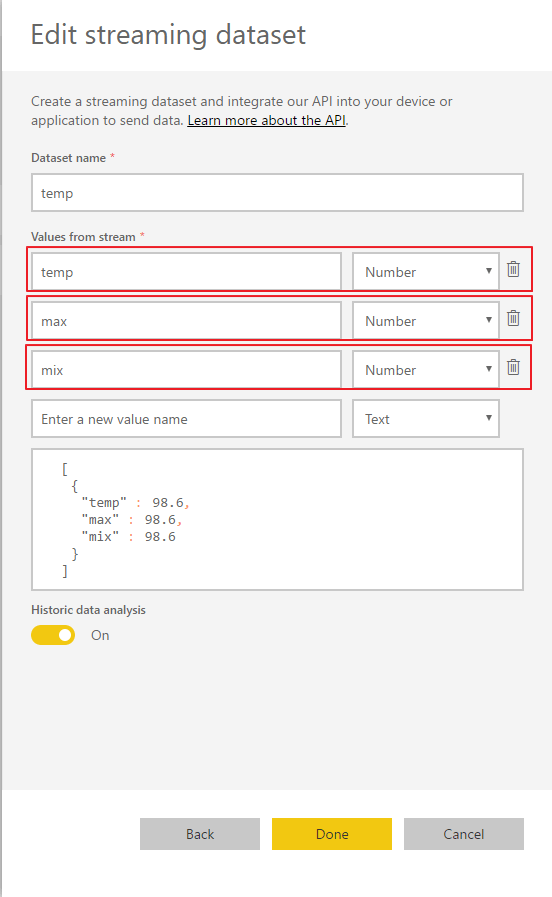Delete the max stream value row

tap(513, 318)
